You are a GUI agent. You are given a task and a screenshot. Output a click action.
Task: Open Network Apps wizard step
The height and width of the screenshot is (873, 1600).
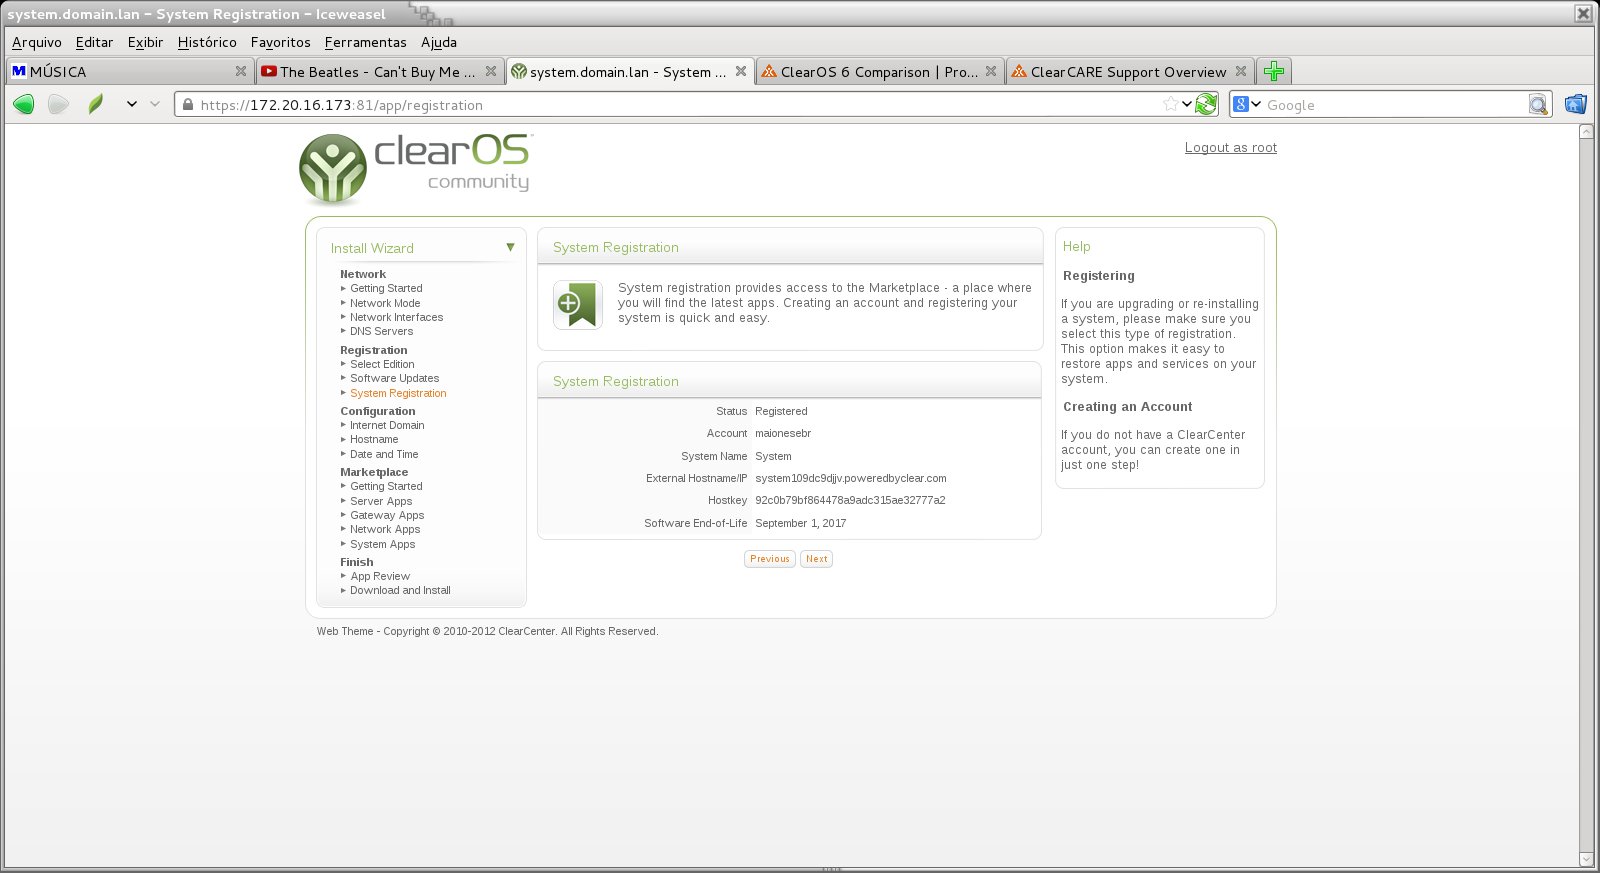(x=385, y=529)
